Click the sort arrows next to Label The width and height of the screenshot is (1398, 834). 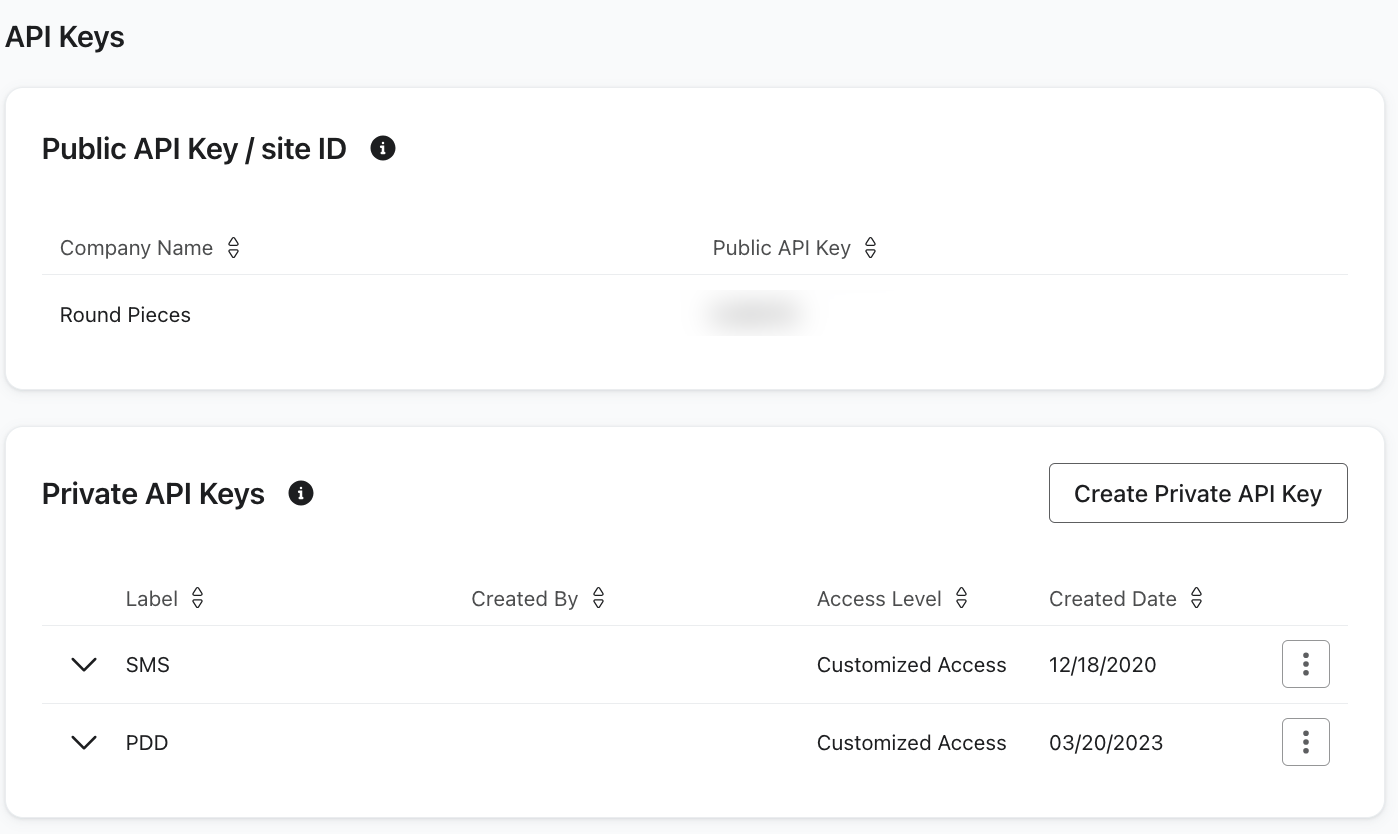[x=197, y=598]
